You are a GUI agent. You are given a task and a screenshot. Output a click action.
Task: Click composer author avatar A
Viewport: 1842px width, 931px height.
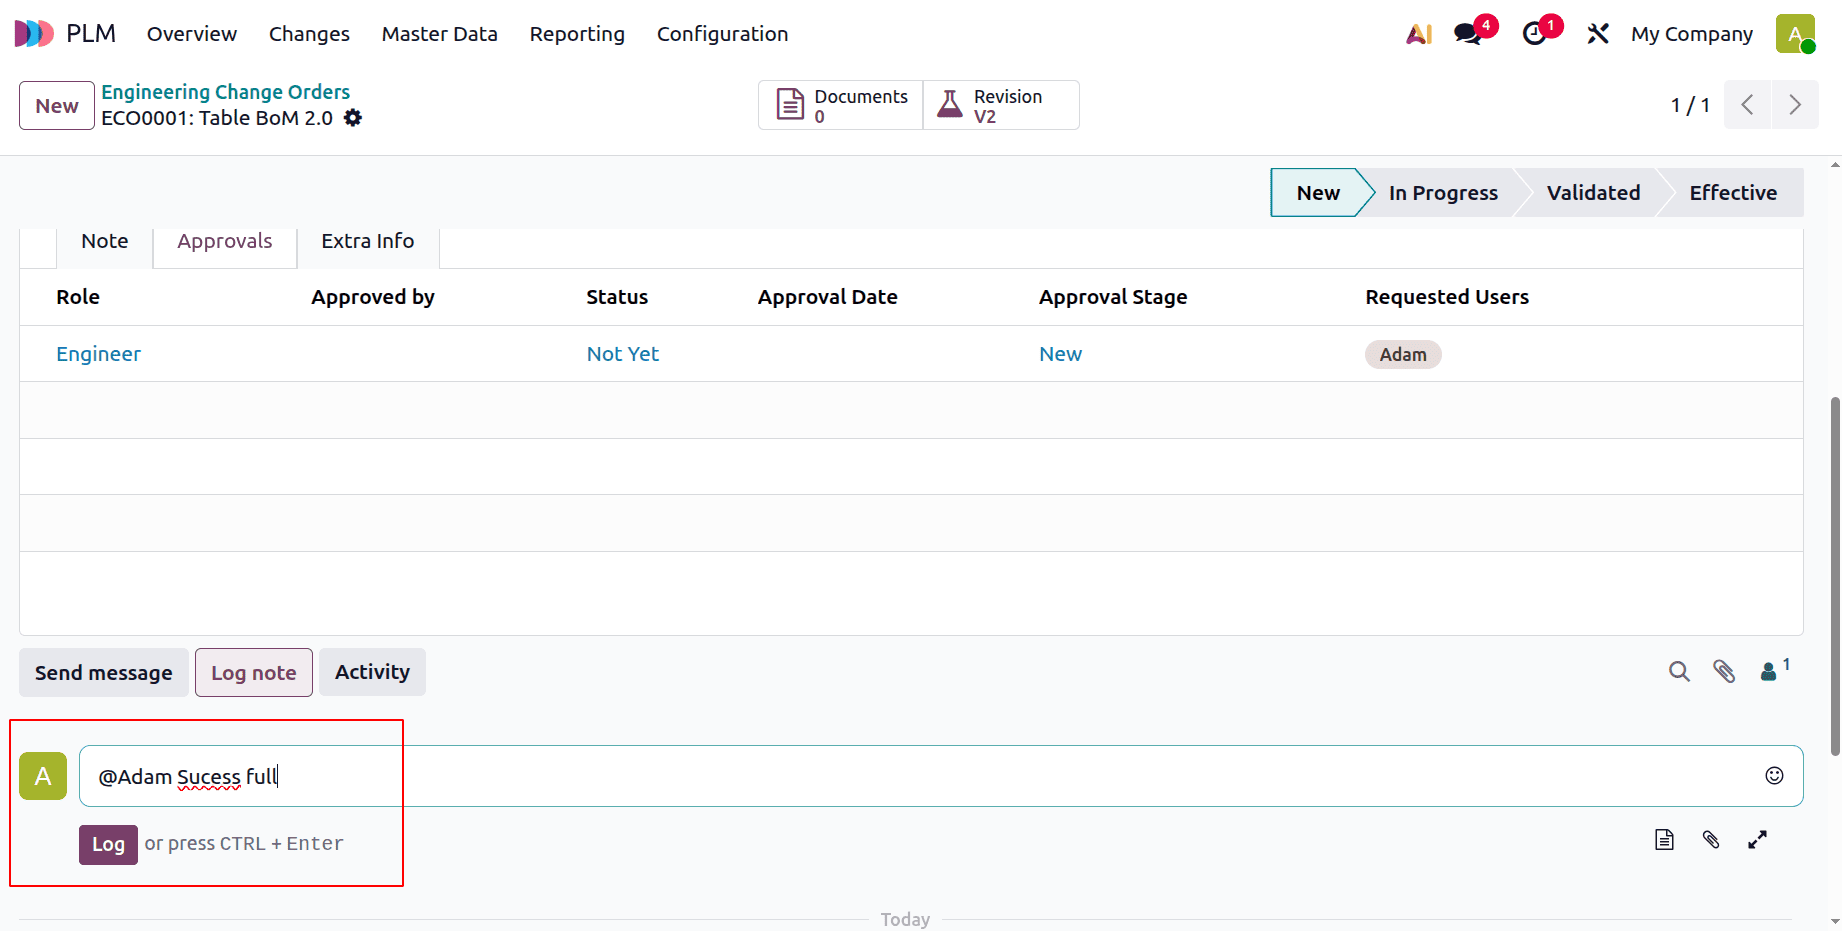point(43,776)
